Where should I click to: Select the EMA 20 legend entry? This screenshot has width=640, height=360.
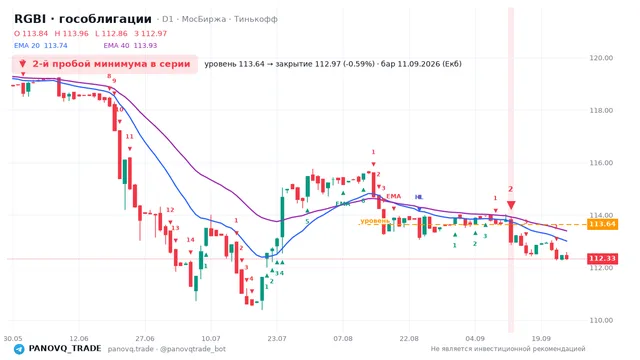pos(40,46)
